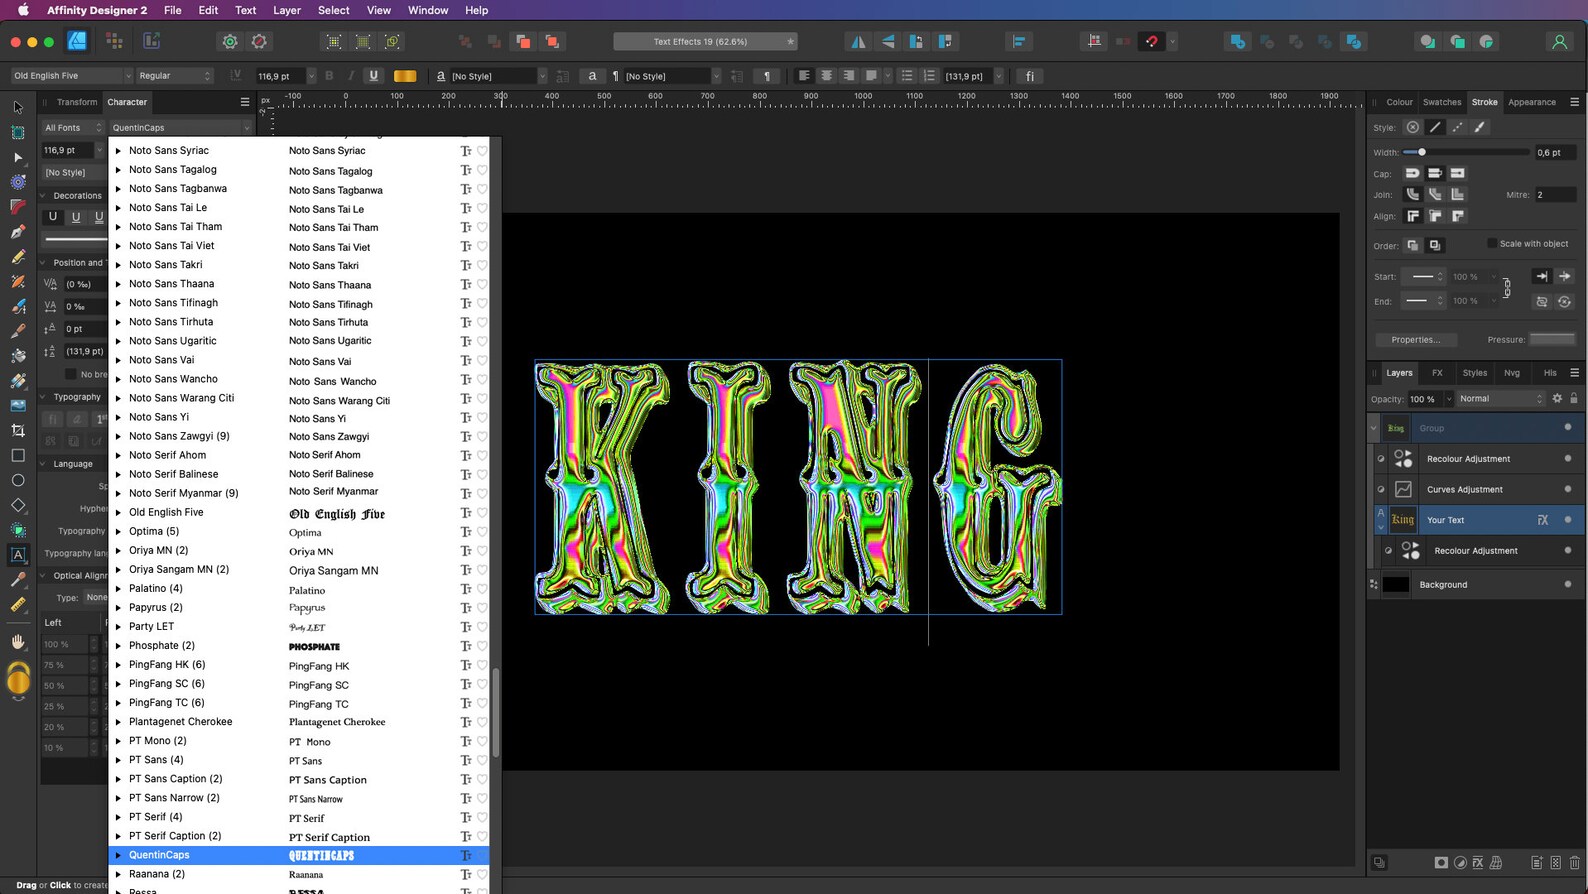The image size is (1588, 894).
Task: Delete layer using the trash icon
Action: [x=1574, y=863]
